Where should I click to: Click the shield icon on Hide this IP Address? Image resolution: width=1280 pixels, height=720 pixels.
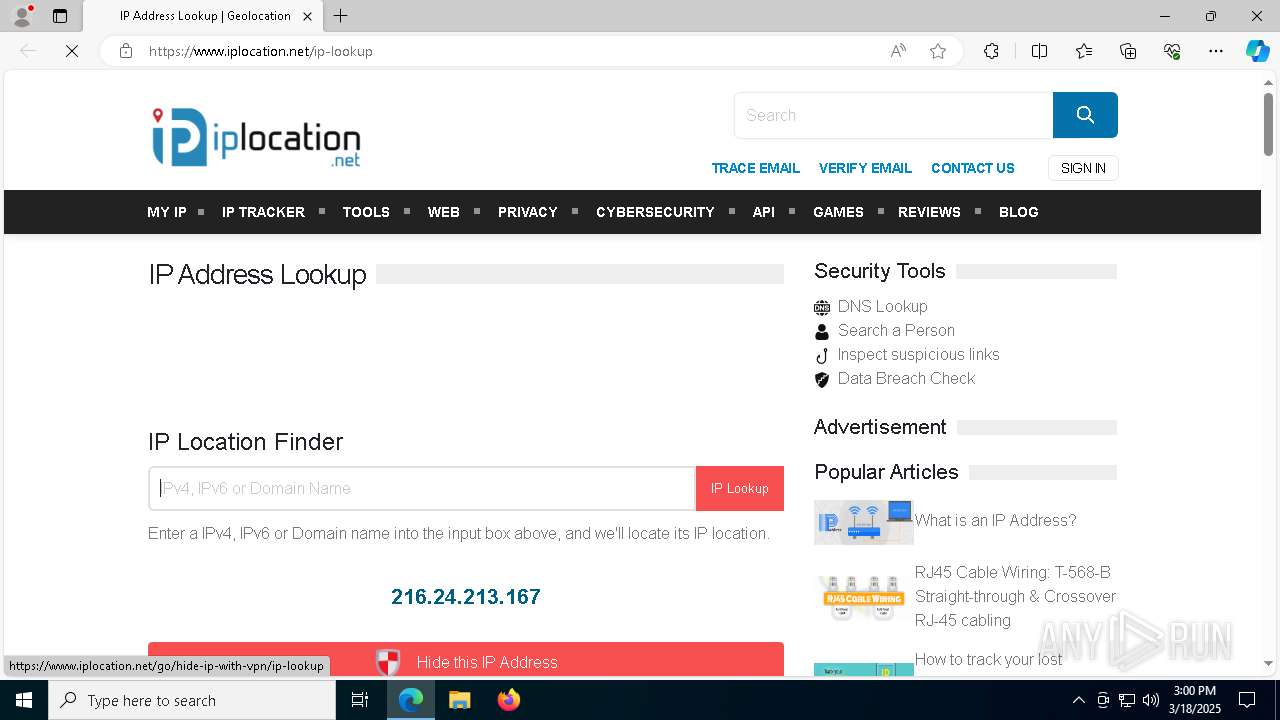pyautogui.click(x=388, y=662)
